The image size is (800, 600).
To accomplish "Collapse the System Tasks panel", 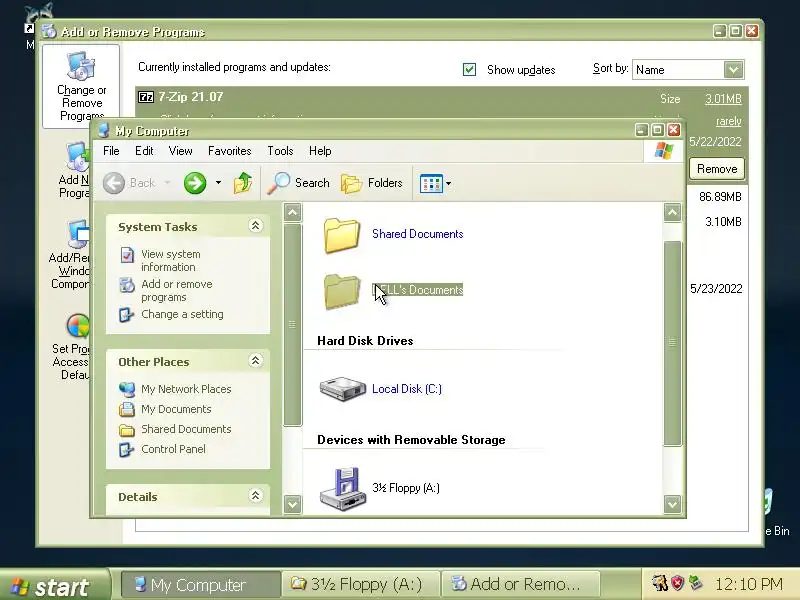I will (255, 226).
